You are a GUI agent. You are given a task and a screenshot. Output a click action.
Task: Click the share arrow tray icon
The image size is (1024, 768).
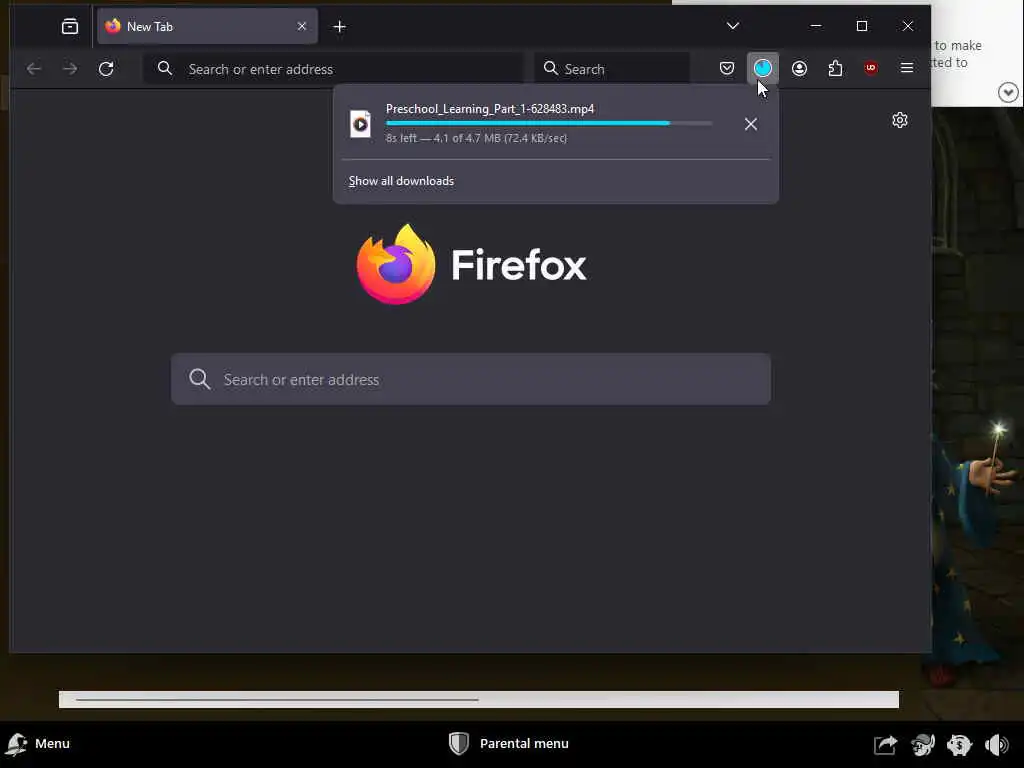click(x=886, y=744)
